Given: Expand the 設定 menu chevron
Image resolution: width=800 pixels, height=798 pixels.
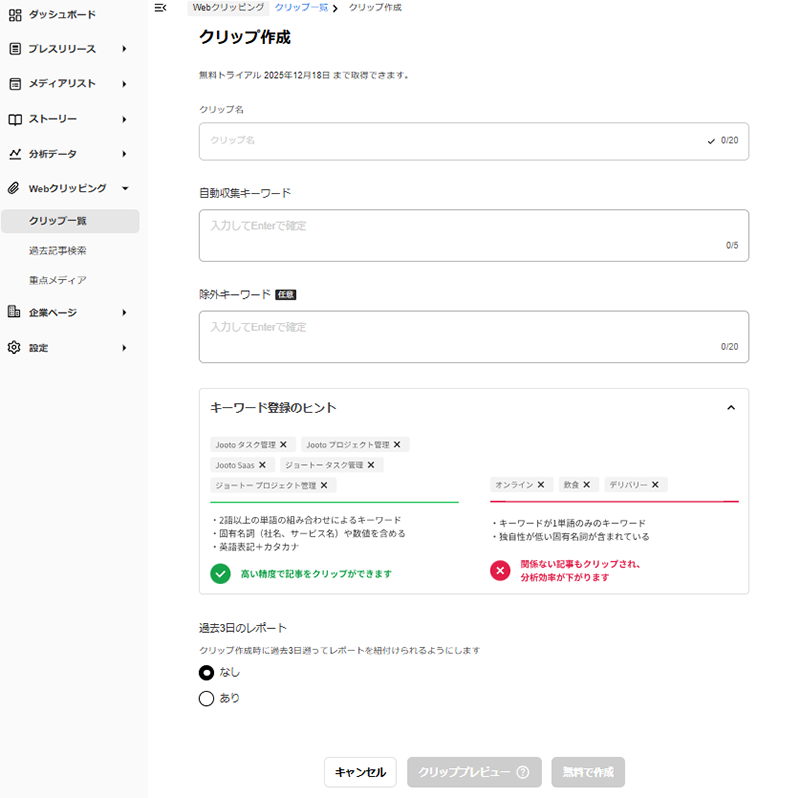Looking at the screenshot, I should click(125, 347).
